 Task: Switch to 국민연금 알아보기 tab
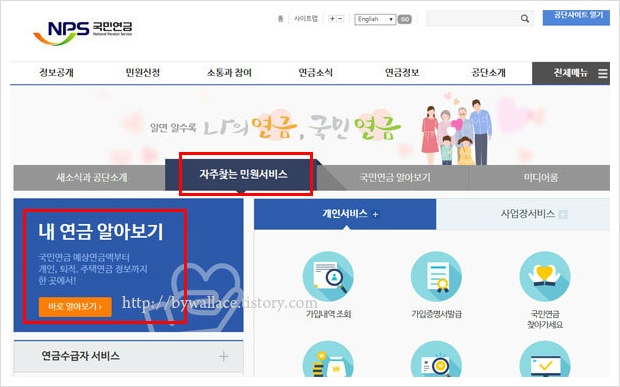click(395, 177)
